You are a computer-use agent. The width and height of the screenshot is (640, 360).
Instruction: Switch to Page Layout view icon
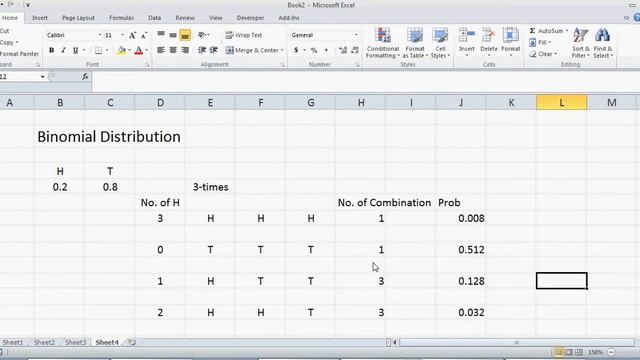pos(569,352)
